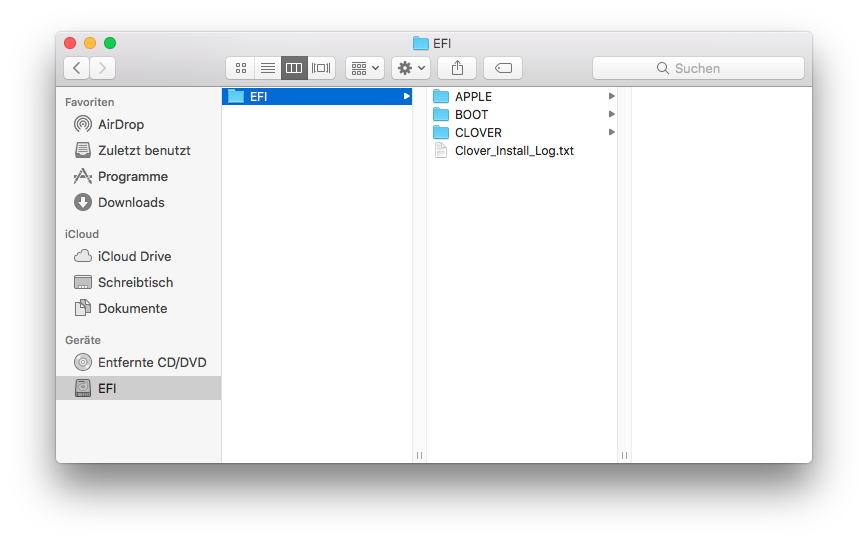This screenshot has width=868, height=543.
Task: Expand the disclosure arrow on the EFI folder row
Action: coord(406,96)
